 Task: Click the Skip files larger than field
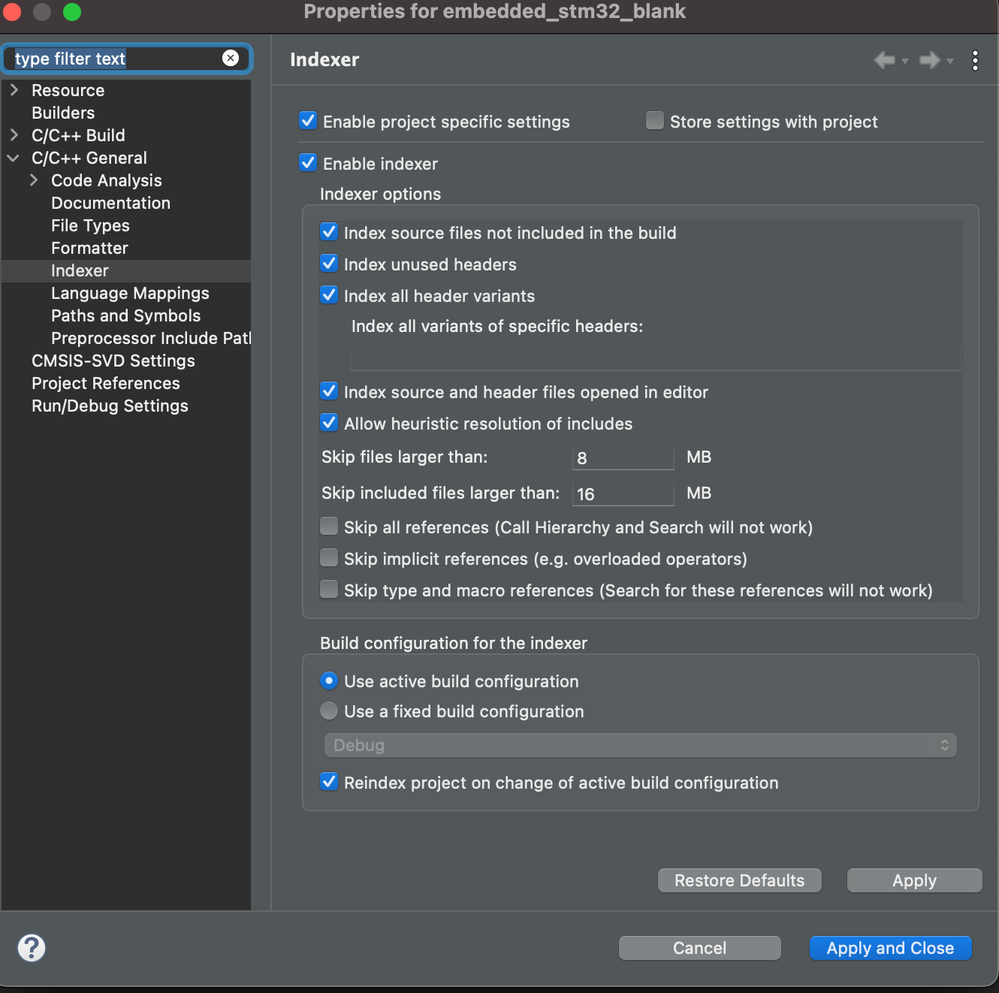coord(623,458)
